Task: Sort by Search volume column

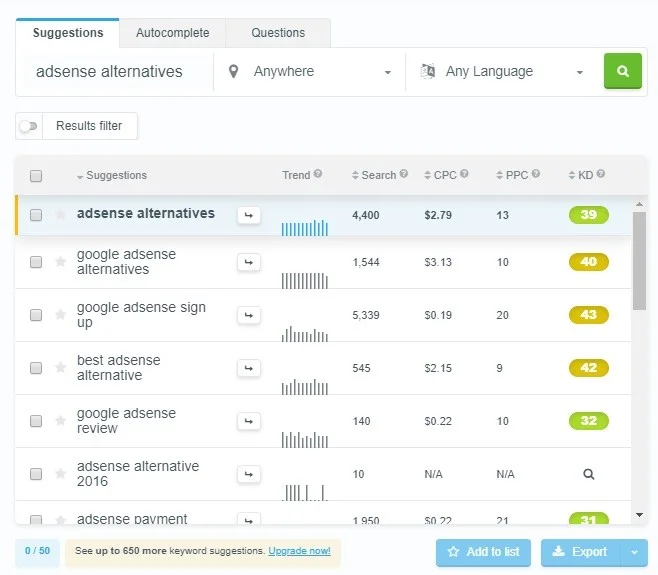Action: tap(374, 175)
